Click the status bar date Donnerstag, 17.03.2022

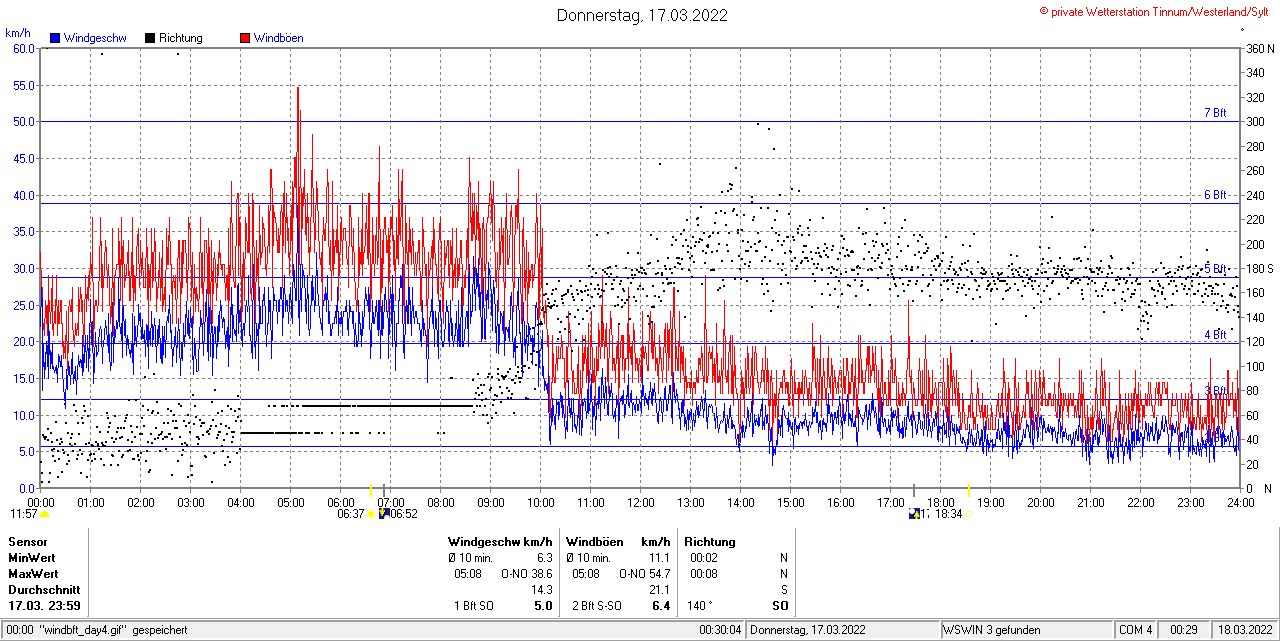810,630
